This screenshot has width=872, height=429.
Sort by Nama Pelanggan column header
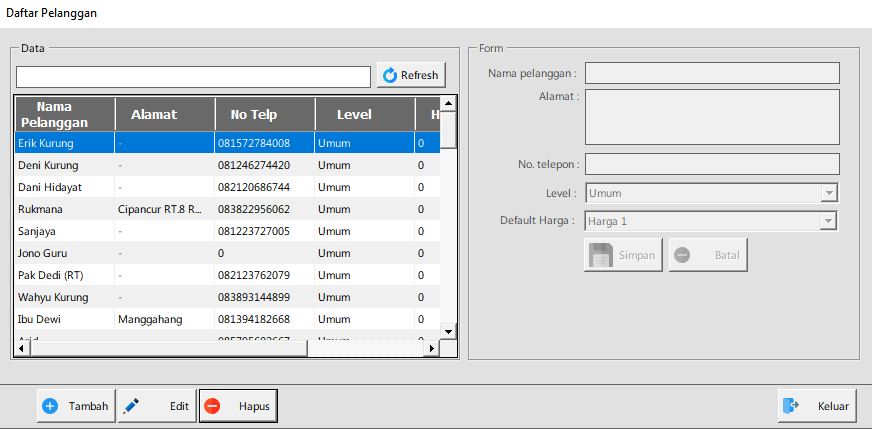coord(65,114)
